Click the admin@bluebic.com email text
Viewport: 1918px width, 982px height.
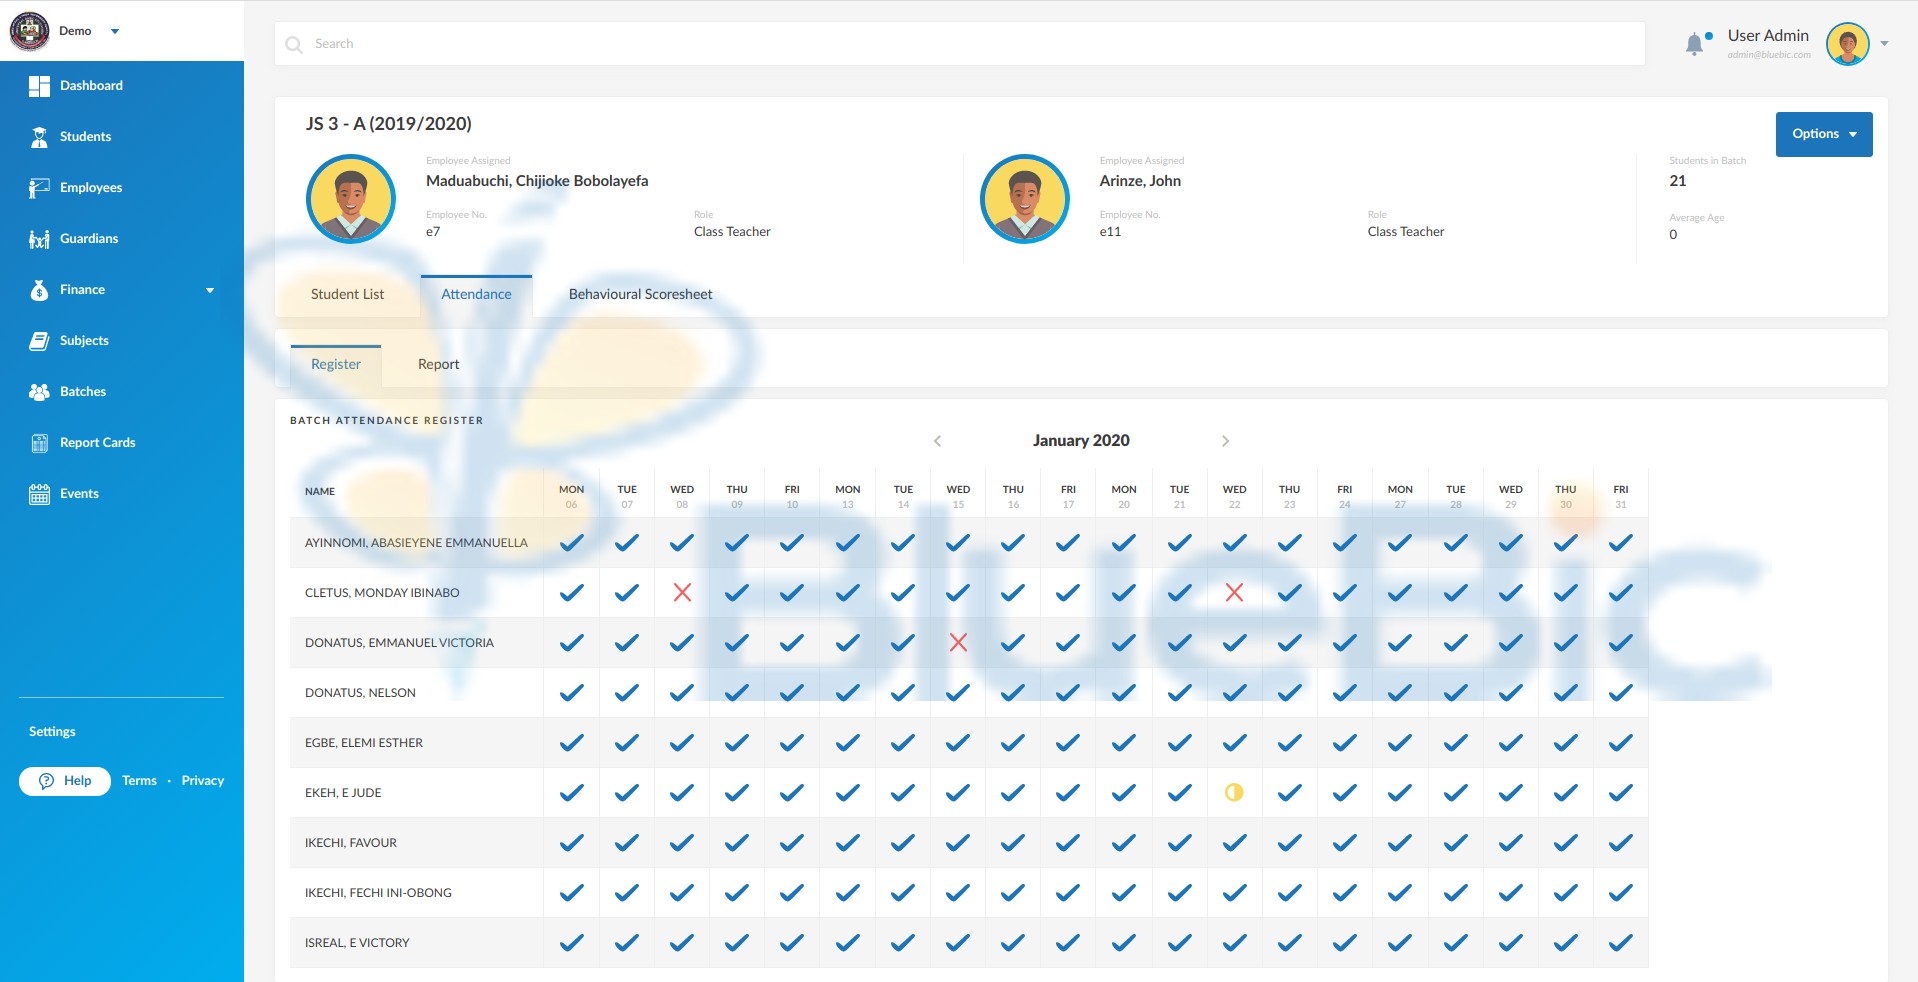pyautogui.click(x=1769, y=55)
